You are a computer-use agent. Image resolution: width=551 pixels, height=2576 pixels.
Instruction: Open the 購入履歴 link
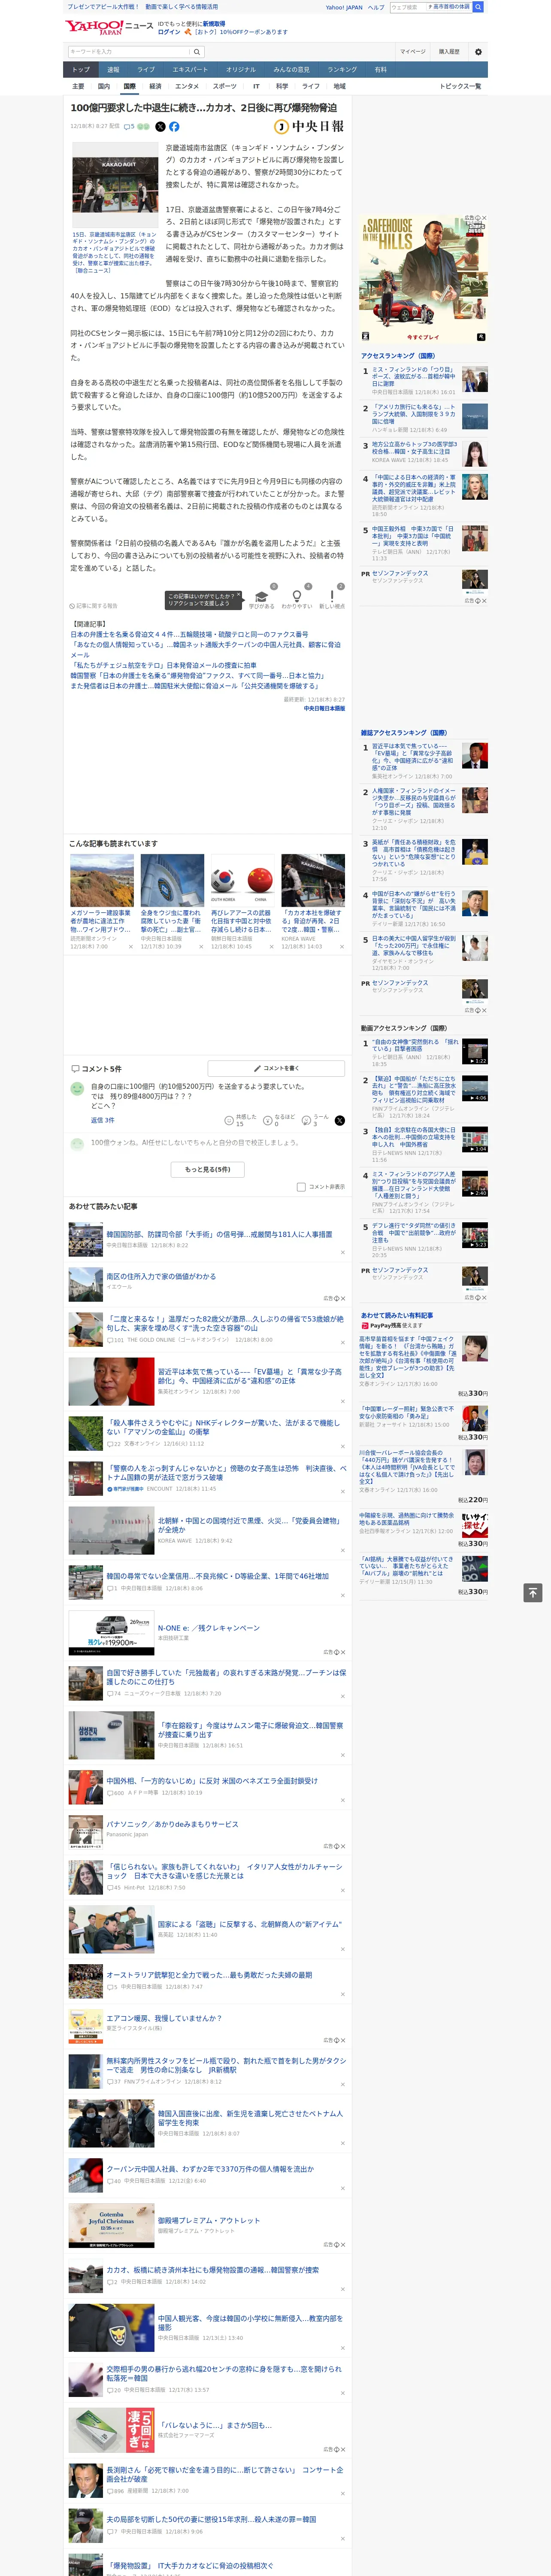tap(449, 52)
